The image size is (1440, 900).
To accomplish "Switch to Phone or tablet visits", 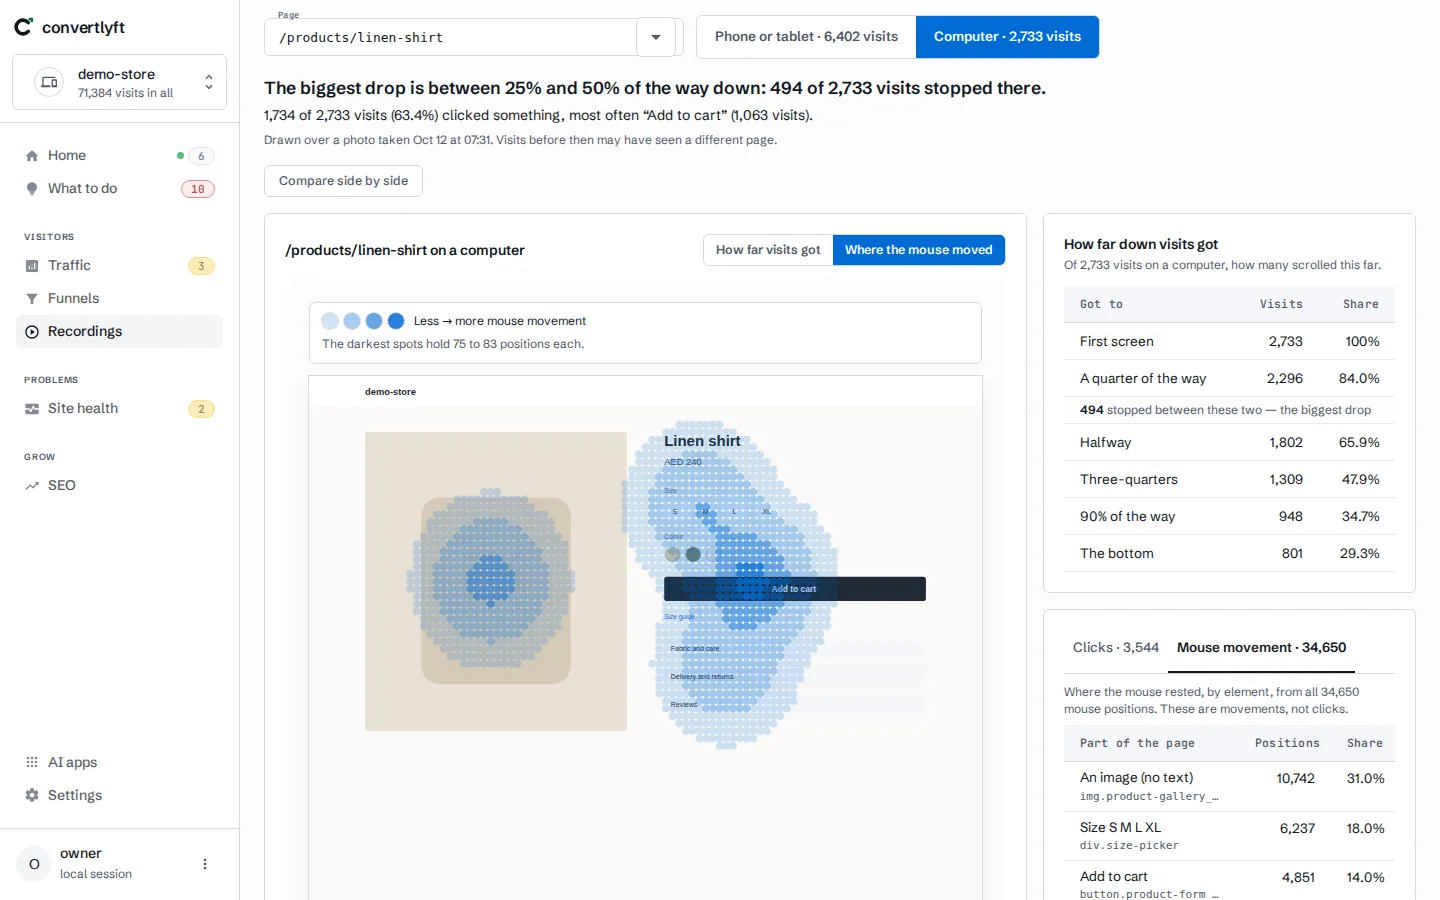I will pyautogui.click(x=806, y=37).
